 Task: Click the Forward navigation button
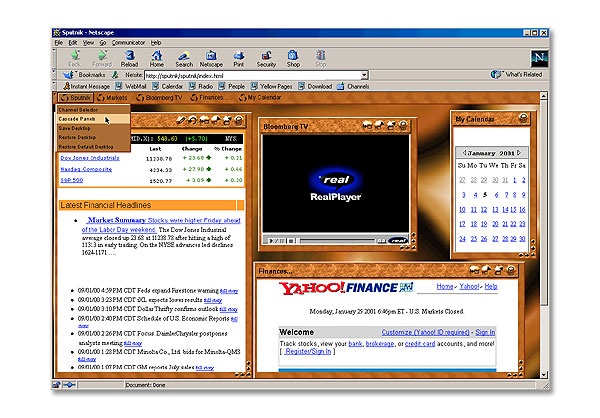click(x=102, y=59)
